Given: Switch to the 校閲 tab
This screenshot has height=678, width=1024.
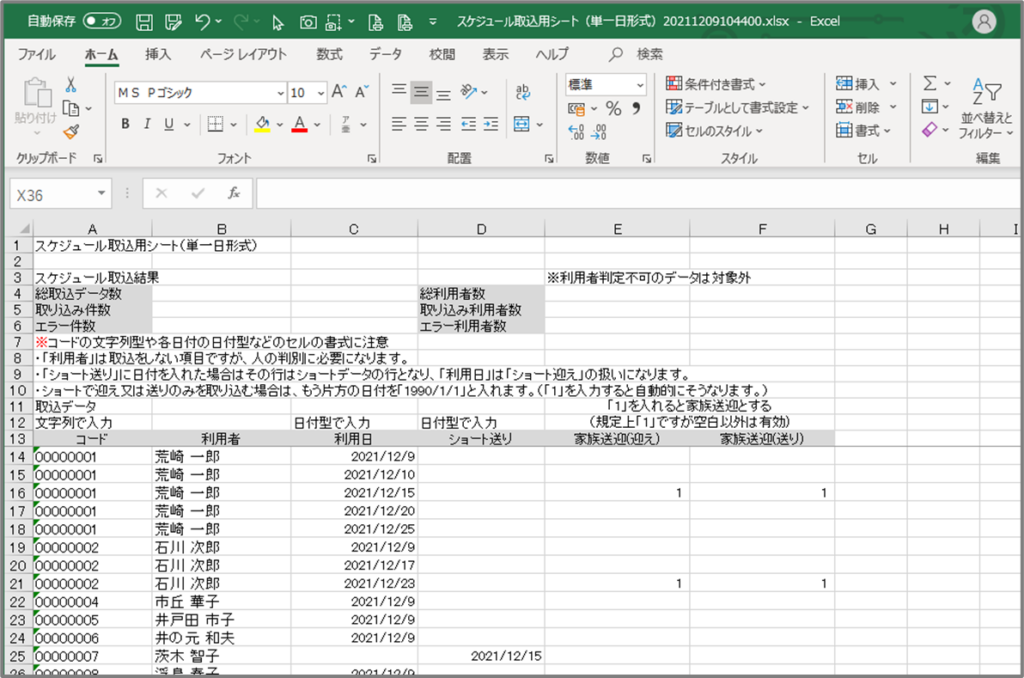Looking at the screenshot, I should (441, 54).
